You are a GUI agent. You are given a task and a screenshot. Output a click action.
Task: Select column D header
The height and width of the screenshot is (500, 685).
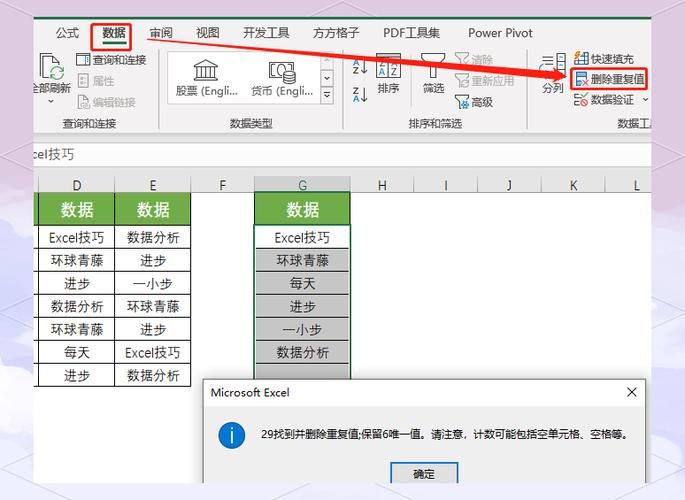tap(76, 185)
